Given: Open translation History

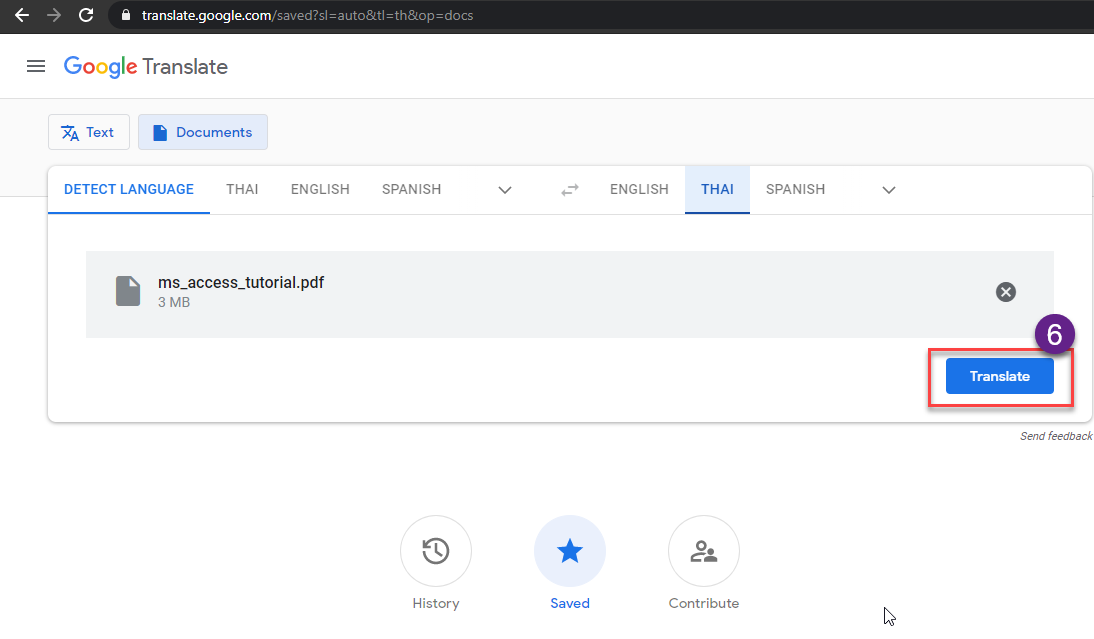Looking at the screenshot, I should coord(435,551).
